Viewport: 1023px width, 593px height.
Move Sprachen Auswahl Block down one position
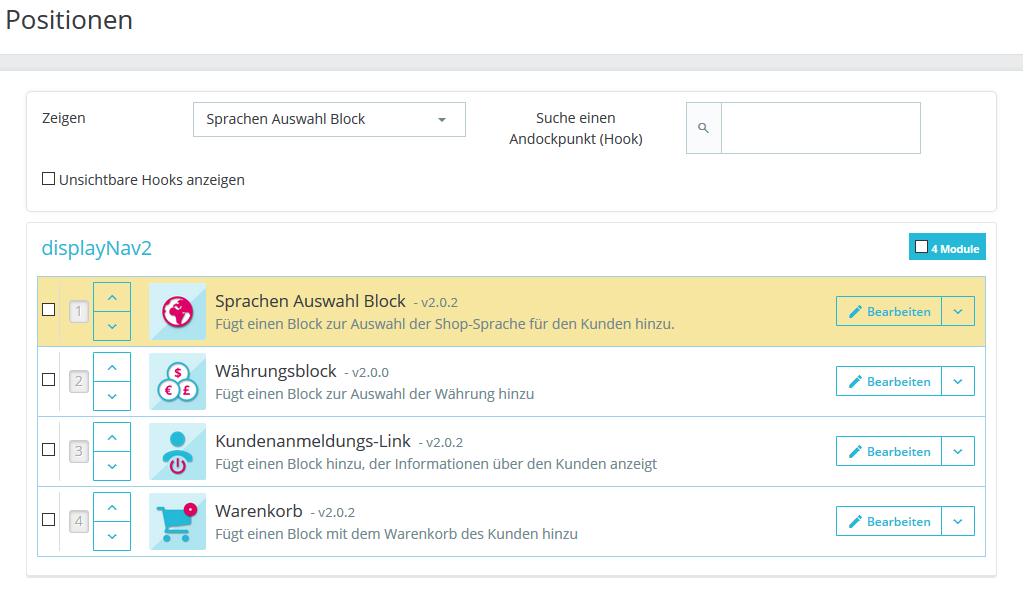(112, 326)
